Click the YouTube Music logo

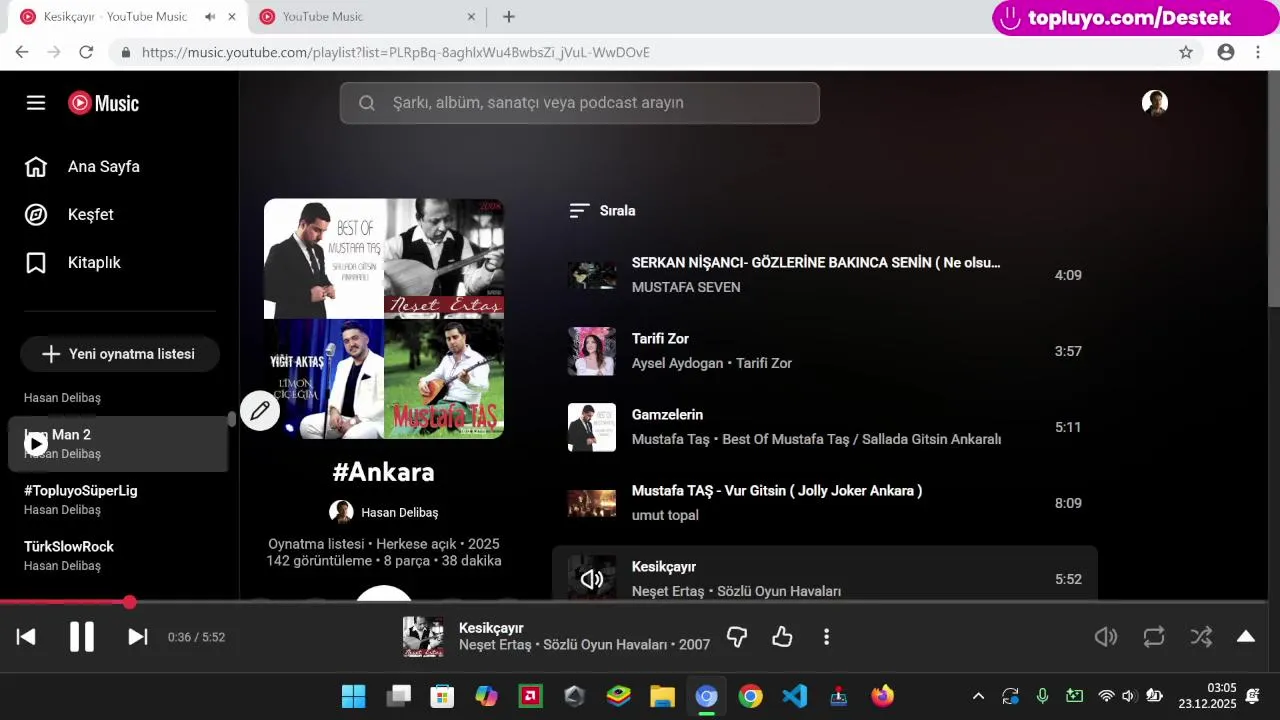click(103, 103)
